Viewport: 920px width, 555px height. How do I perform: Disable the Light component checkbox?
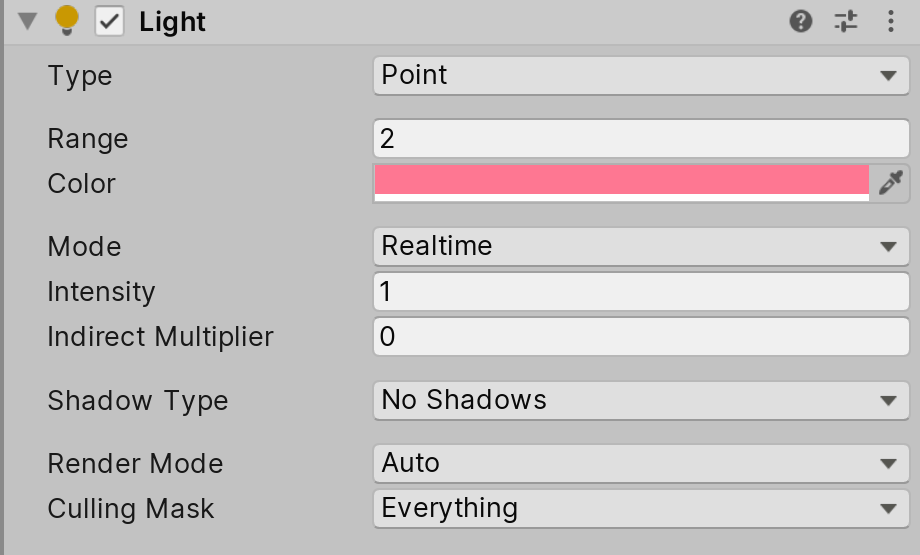click(109, 21)
